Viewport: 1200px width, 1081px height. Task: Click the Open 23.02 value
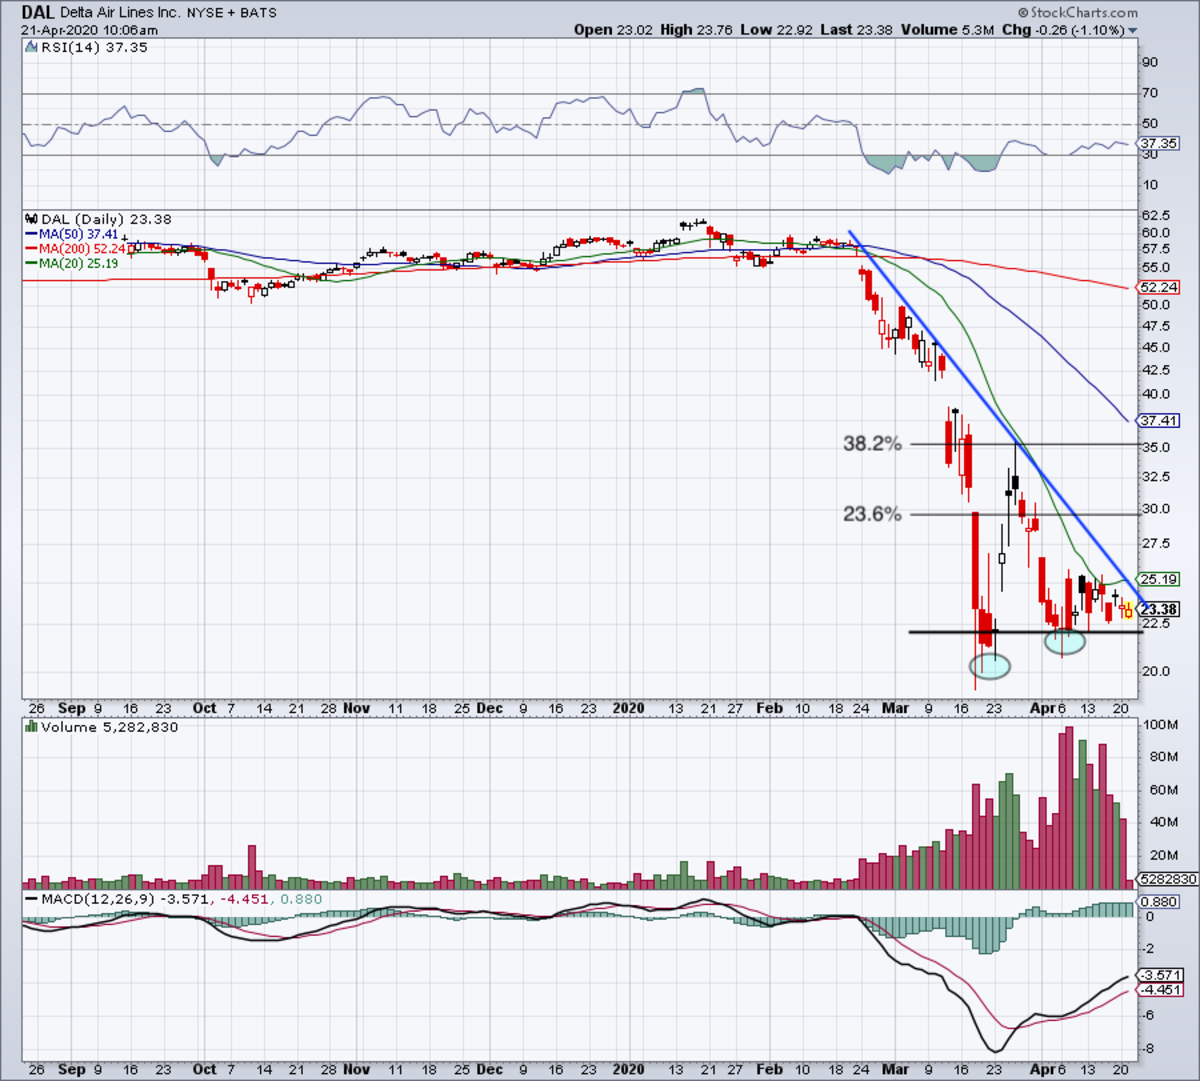[613, 30]
